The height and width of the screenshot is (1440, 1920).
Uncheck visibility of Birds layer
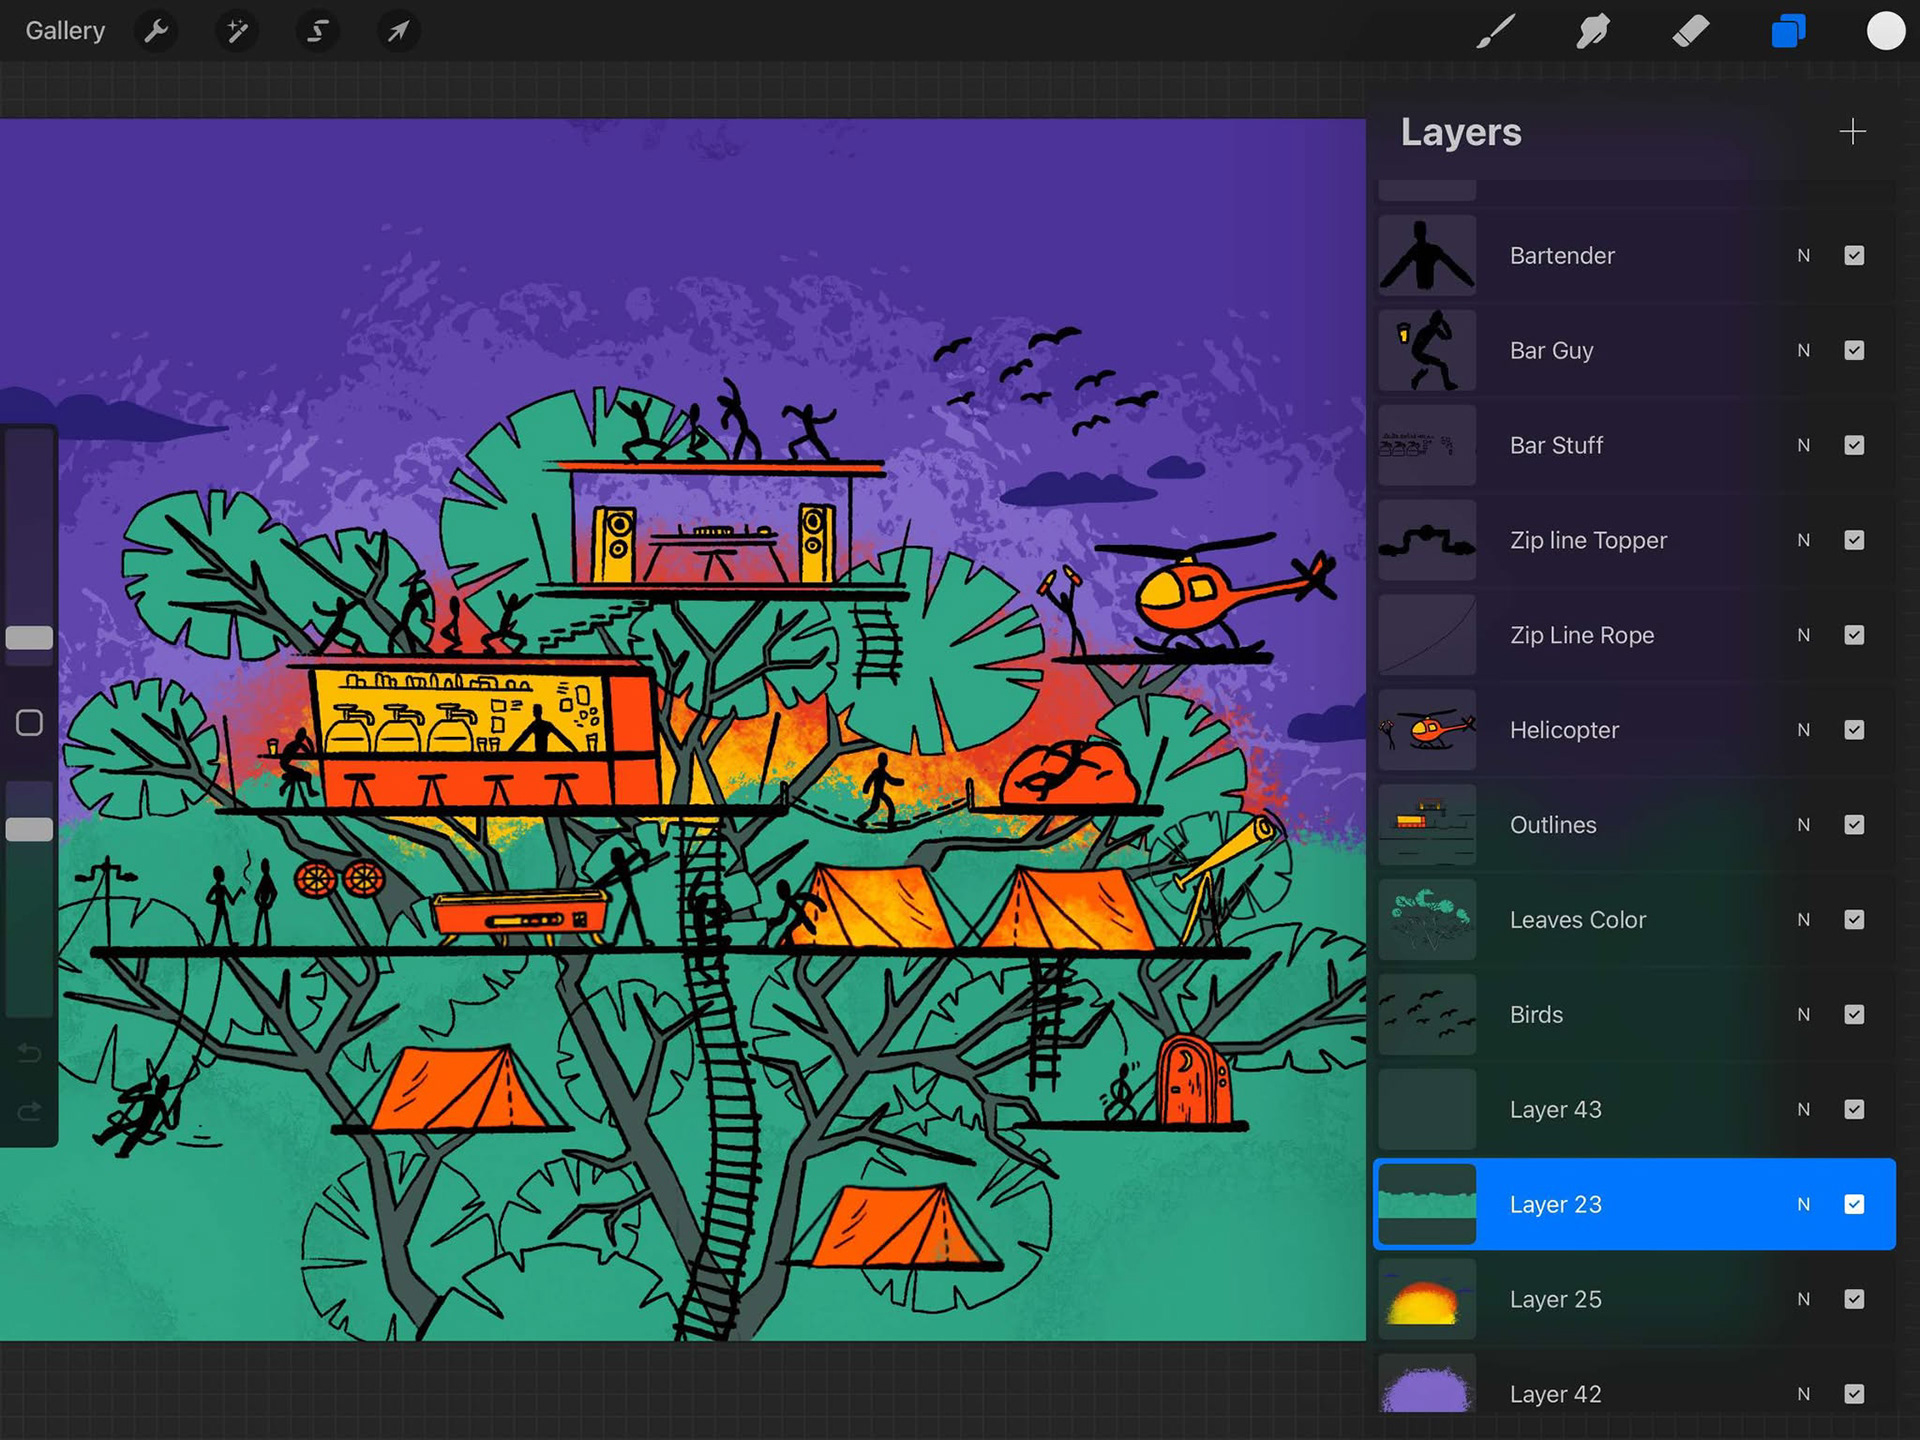coord(1854,1014)
